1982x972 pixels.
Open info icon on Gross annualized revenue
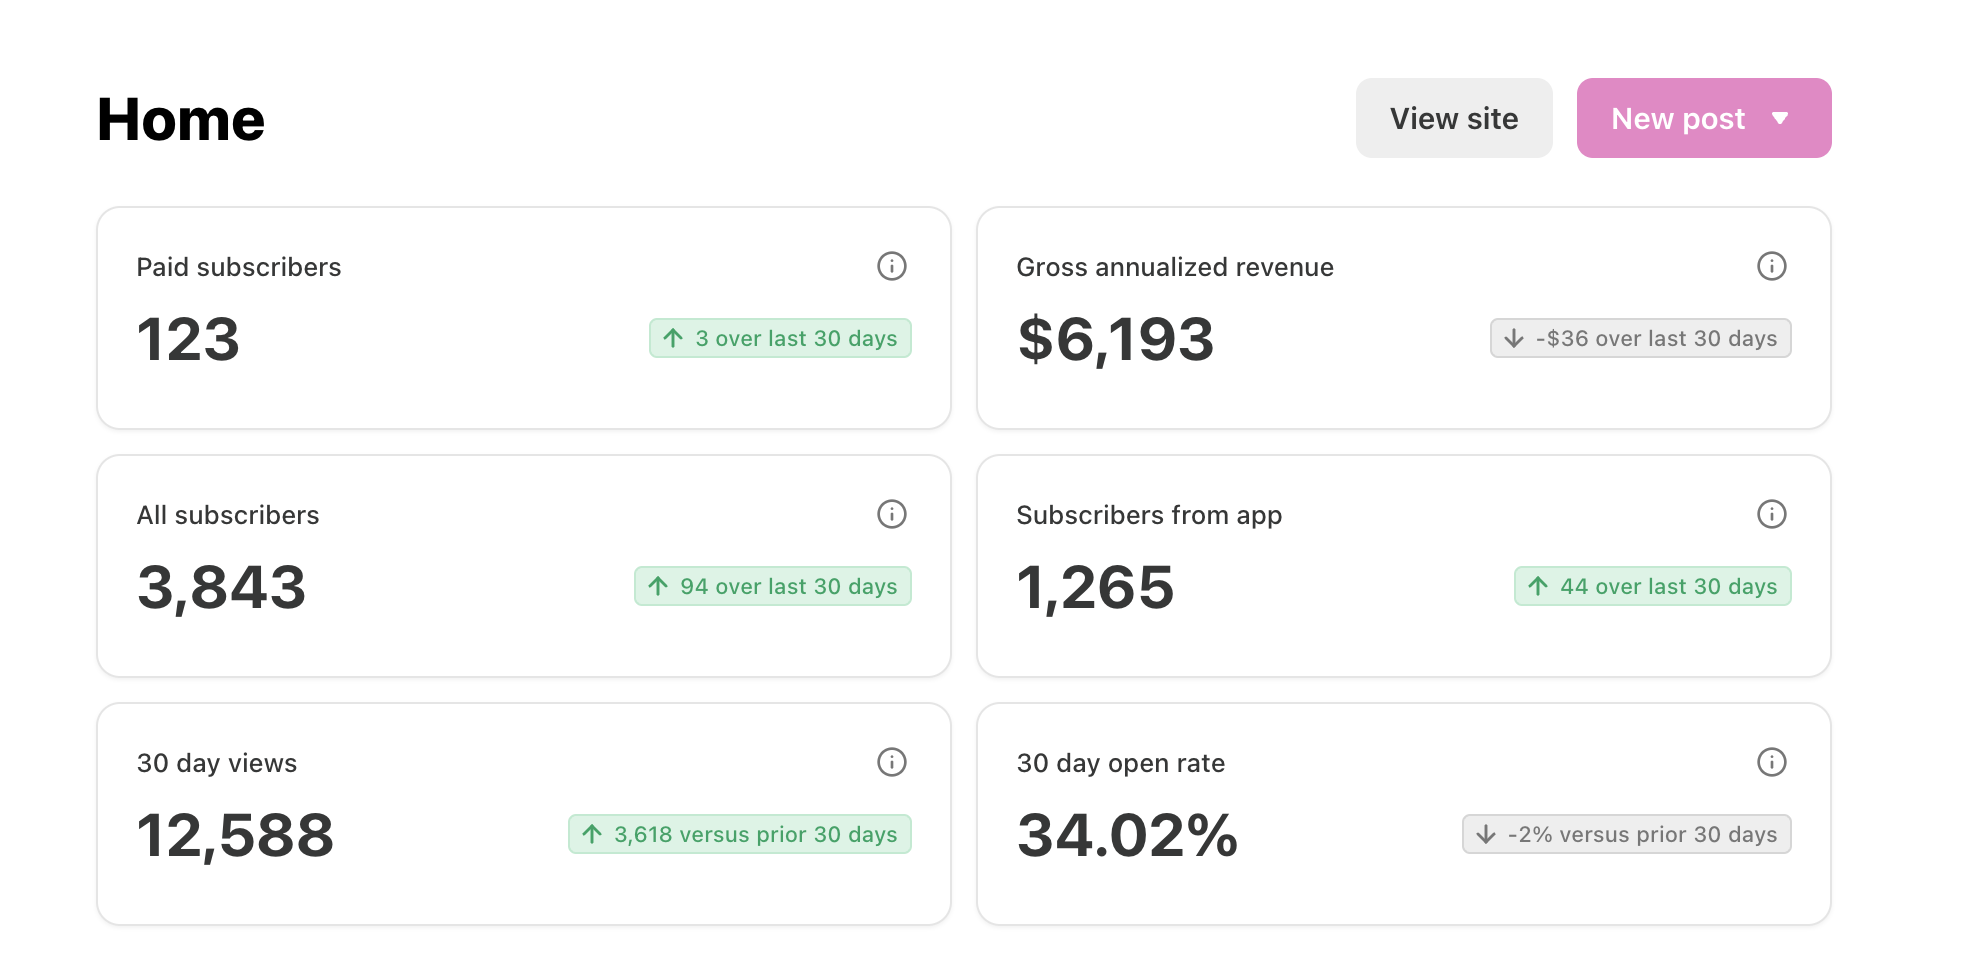(1771, 266)
